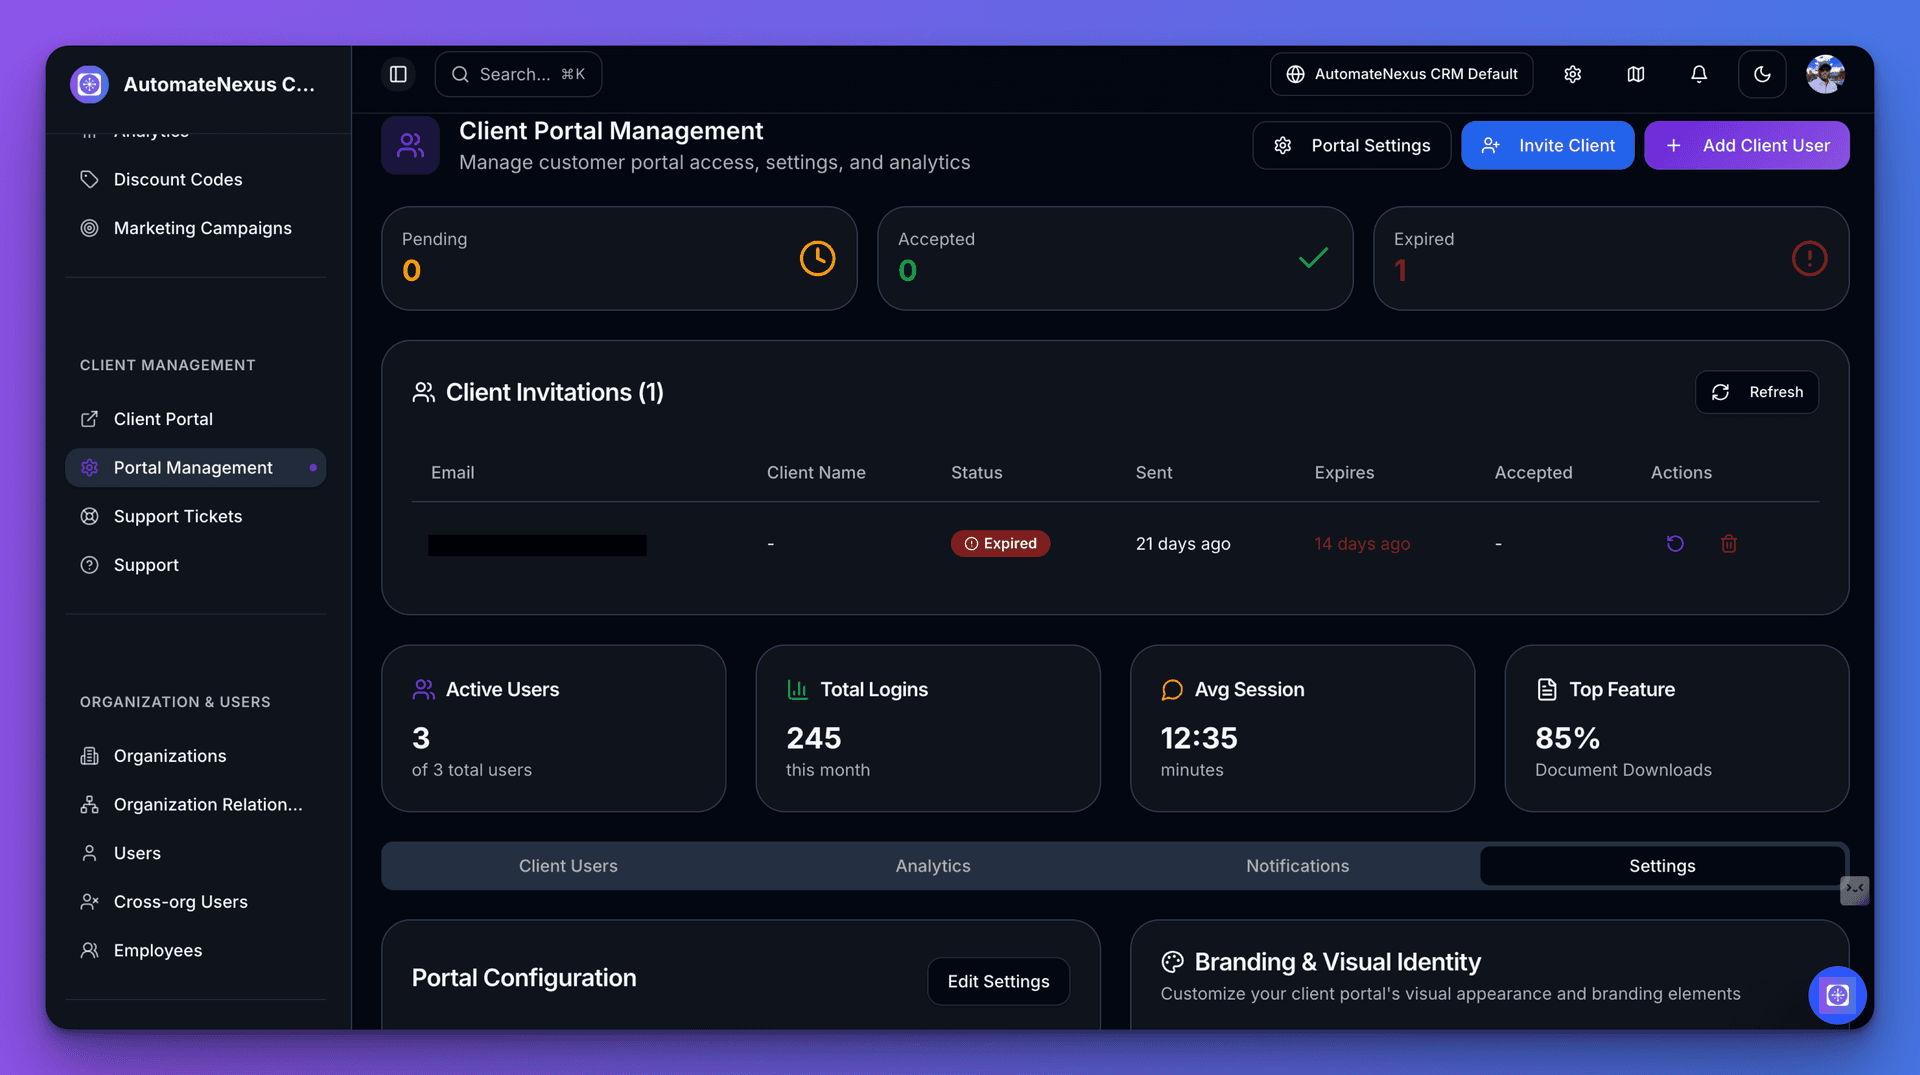Screen dimensions: 1920x1075
Task: Open Support Tickets in the sidebar
Action: (177, 516)
